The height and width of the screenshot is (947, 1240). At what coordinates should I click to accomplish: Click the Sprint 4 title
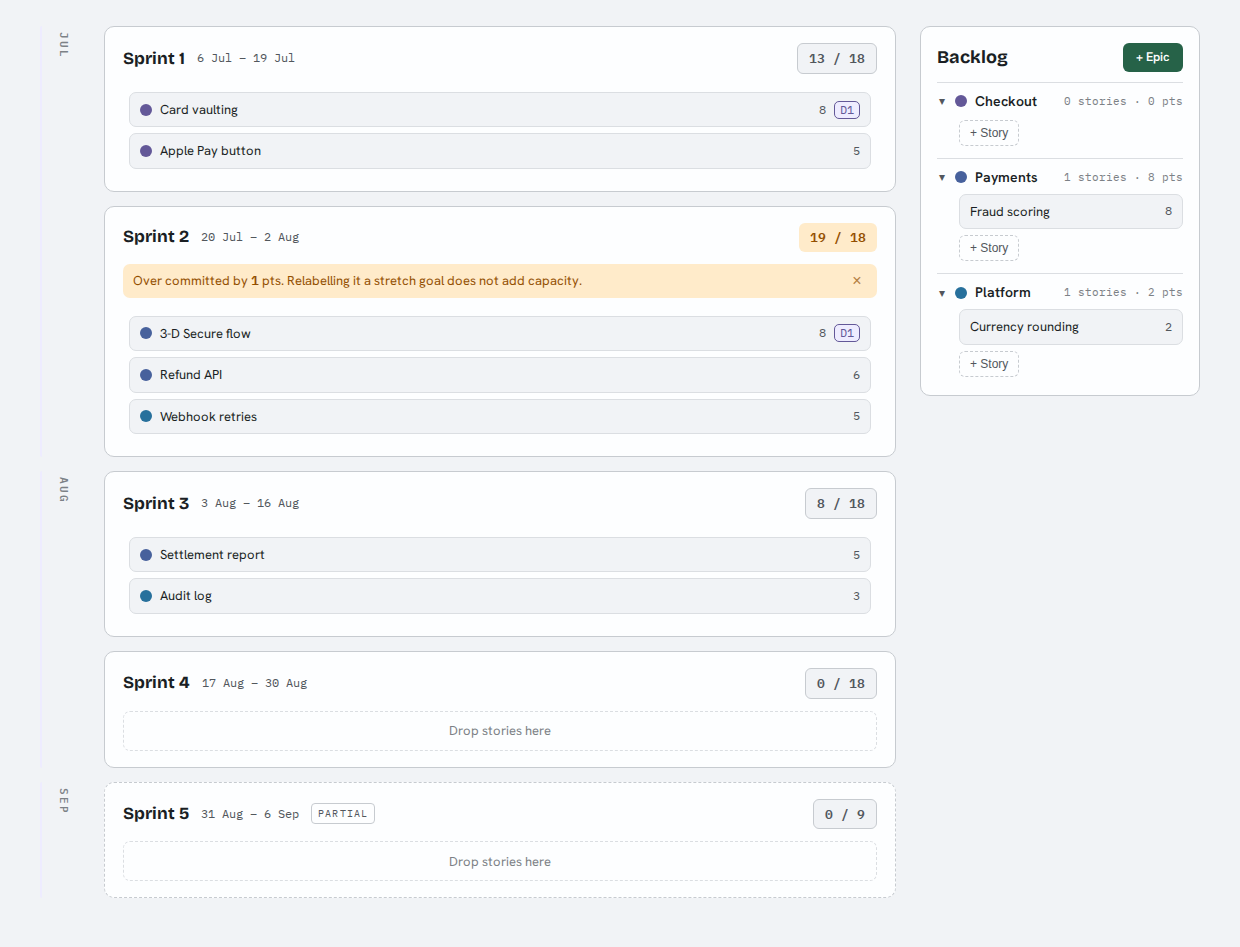tap(156, 683)
